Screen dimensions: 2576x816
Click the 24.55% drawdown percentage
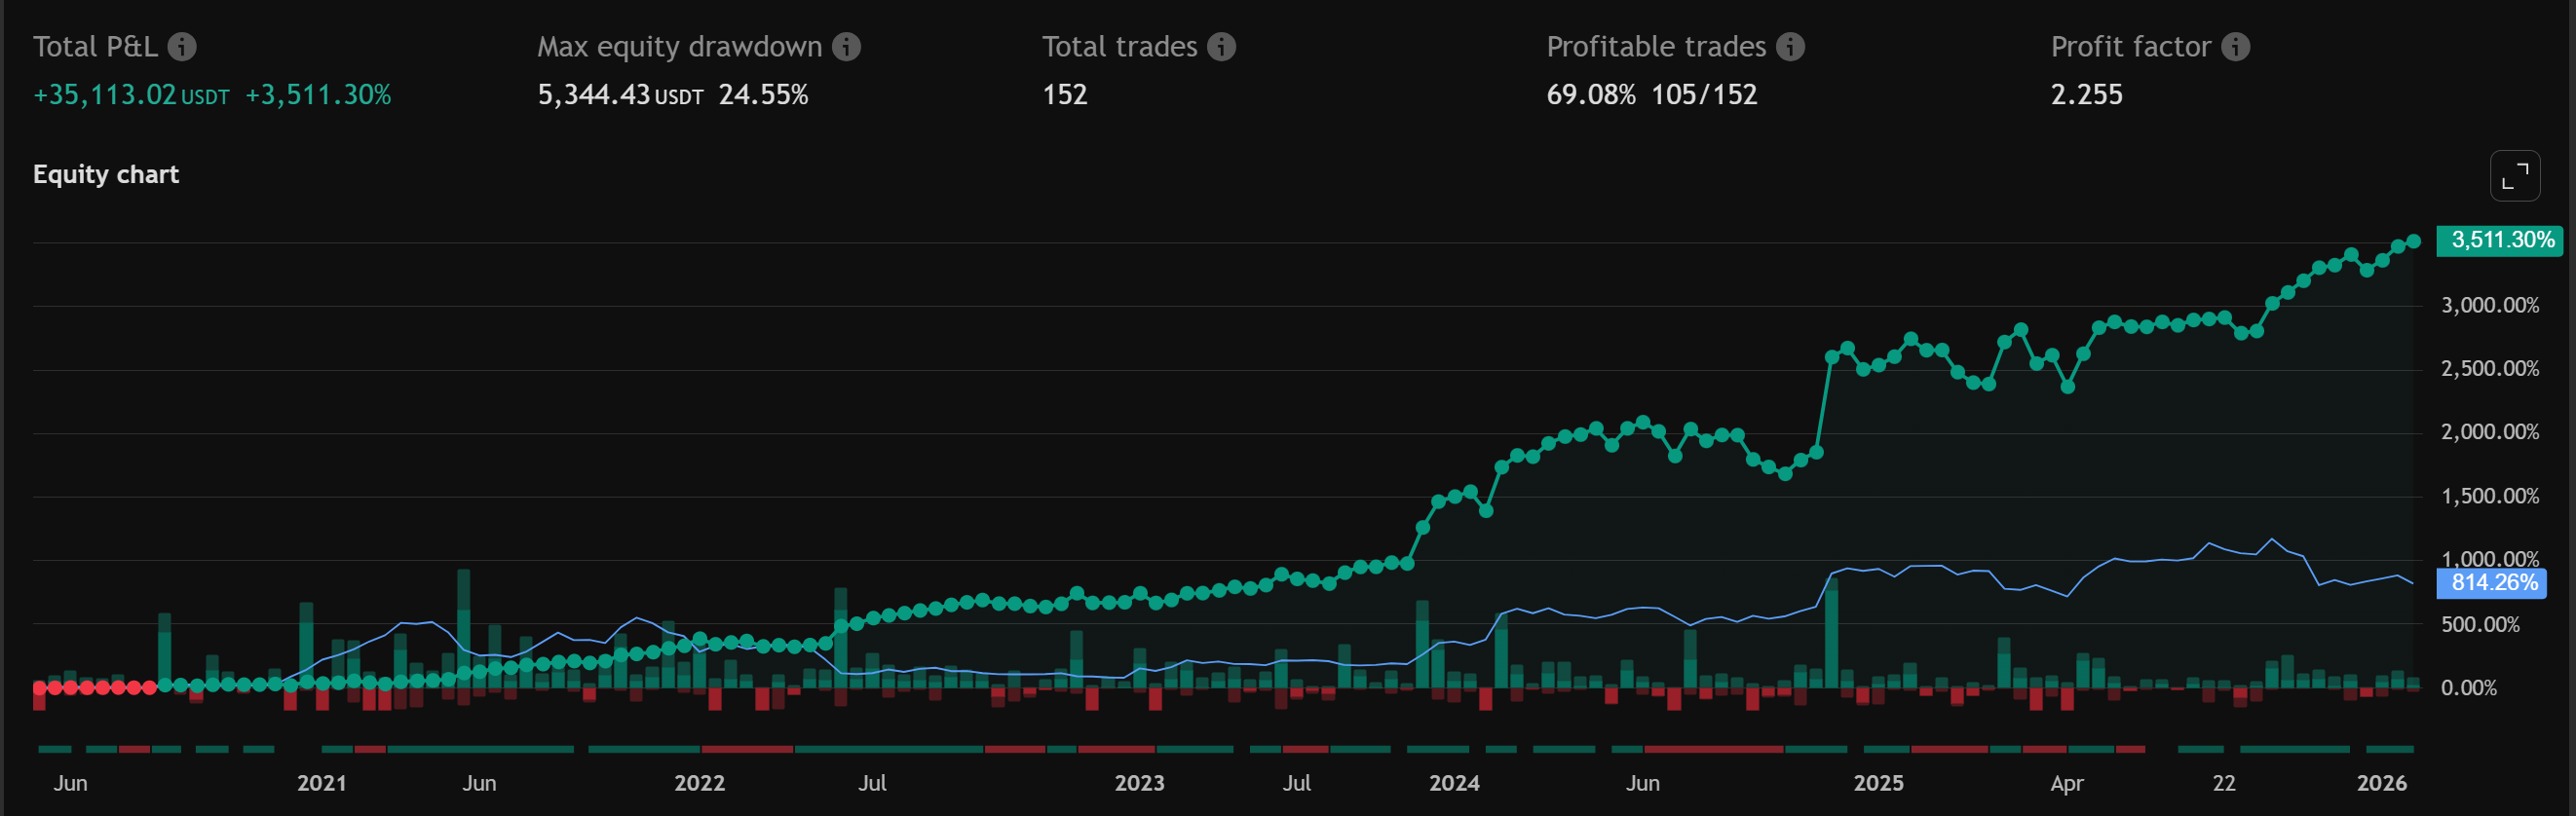click(x=763, y=95)
